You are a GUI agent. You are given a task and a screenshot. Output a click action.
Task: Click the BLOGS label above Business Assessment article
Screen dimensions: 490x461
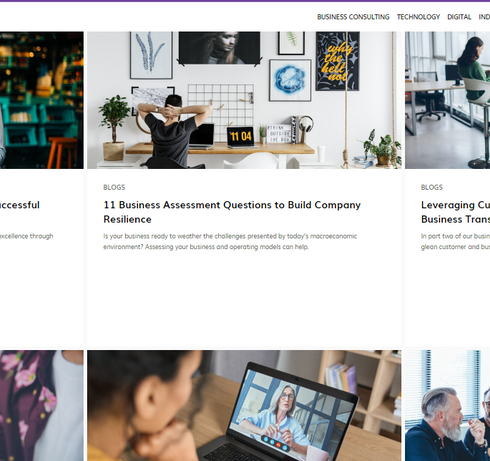click(114, 187)
